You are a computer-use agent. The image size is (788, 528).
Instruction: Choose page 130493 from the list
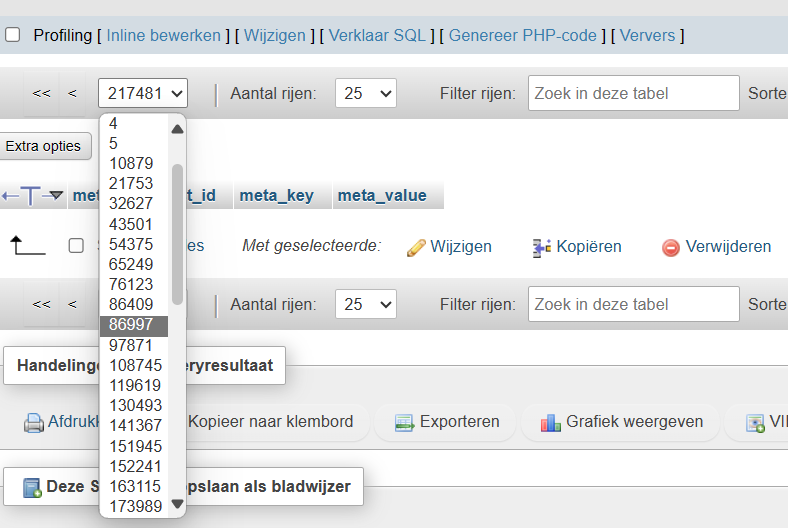pos(136,405)
